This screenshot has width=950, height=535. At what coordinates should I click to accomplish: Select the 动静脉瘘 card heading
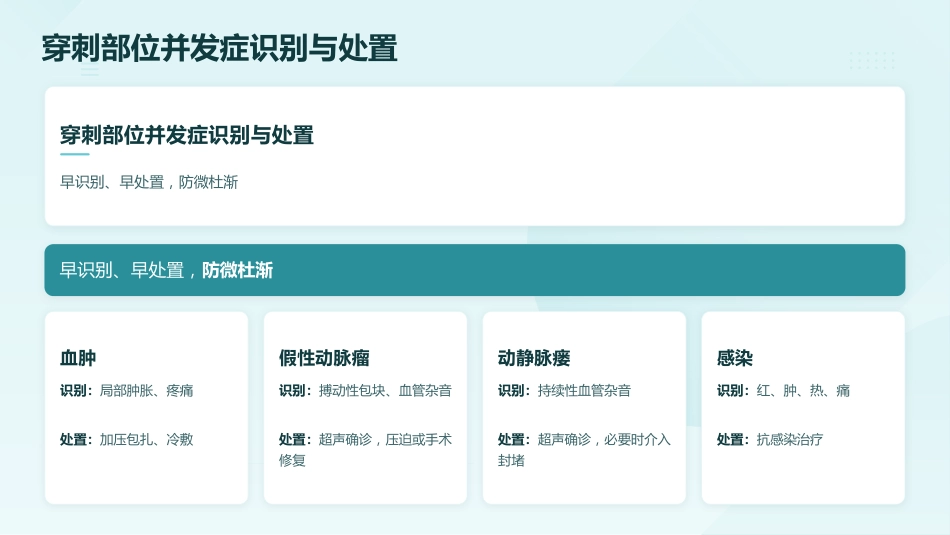(534, 358)
